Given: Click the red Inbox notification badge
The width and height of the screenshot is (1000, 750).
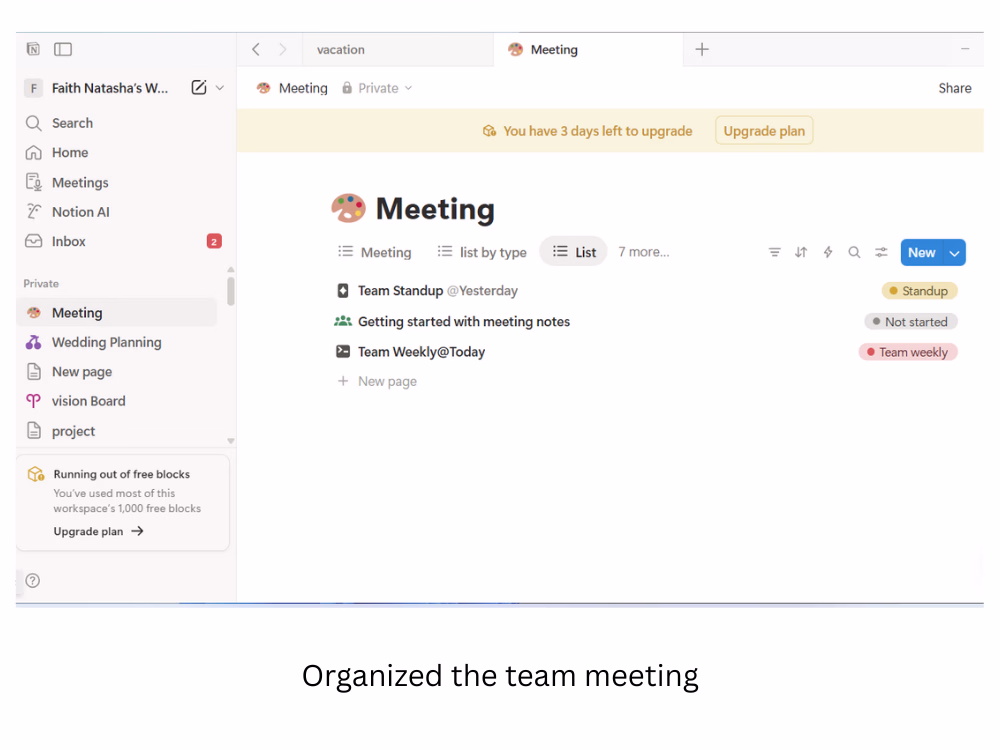Looking at the screenshot, I should coord(214,242).
